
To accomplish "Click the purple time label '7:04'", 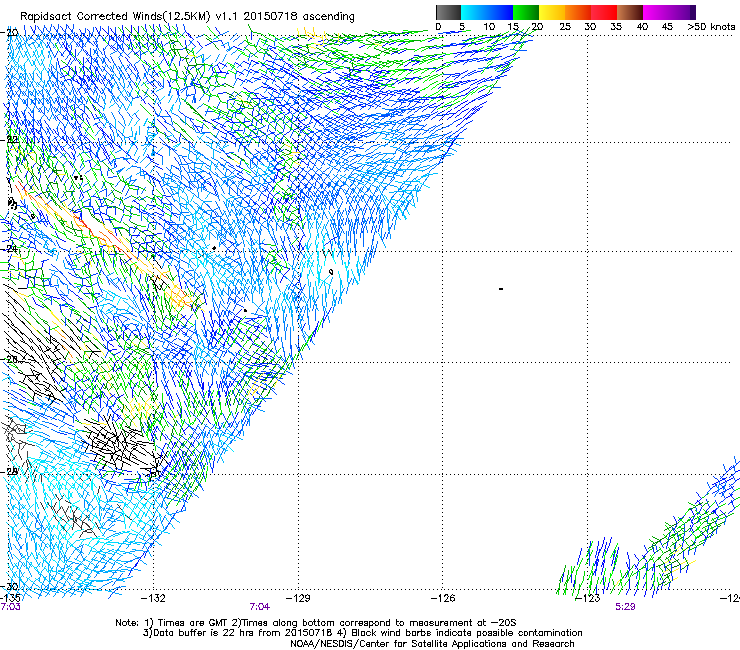I will click(x=260, y=607).
